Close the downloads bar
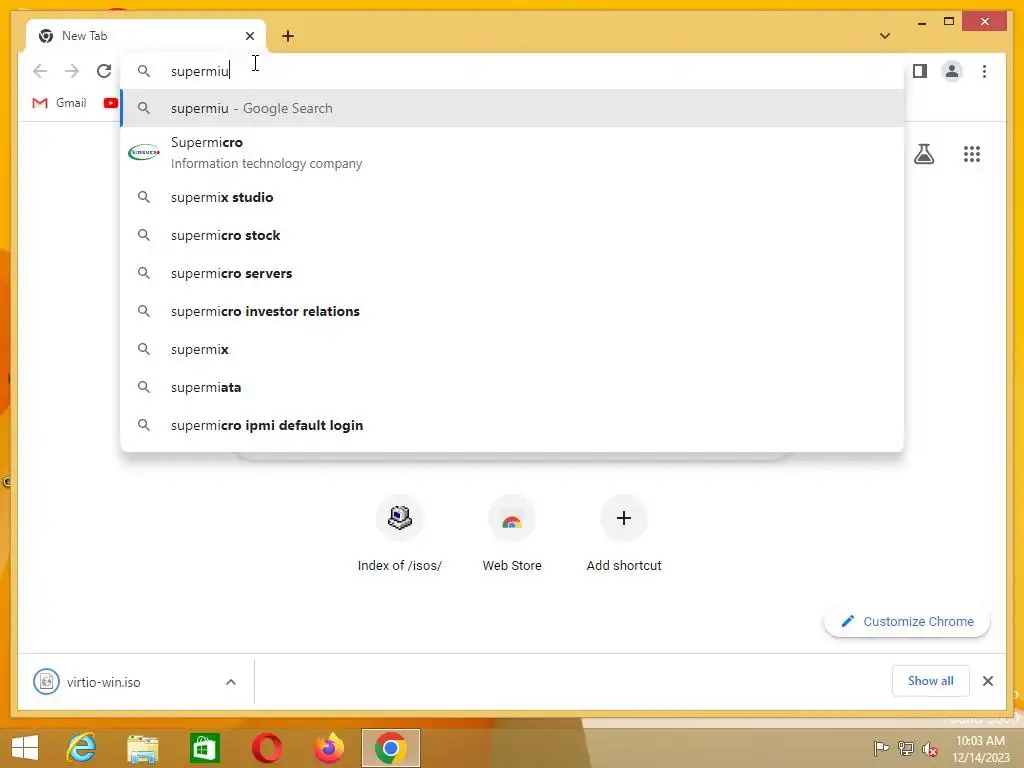The height and width of the screenshot is (768, 1024). [x=988, y=681]
